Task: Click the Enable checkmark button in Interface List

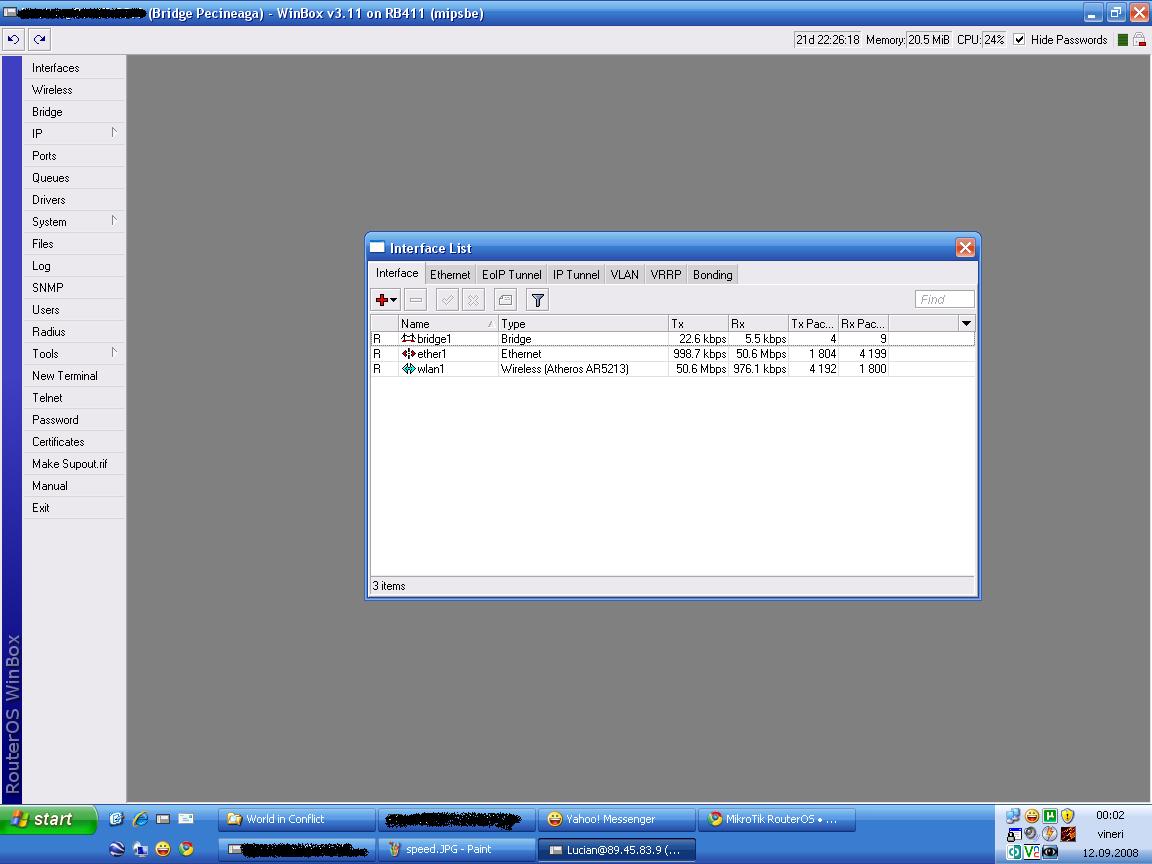Action: 447,300
